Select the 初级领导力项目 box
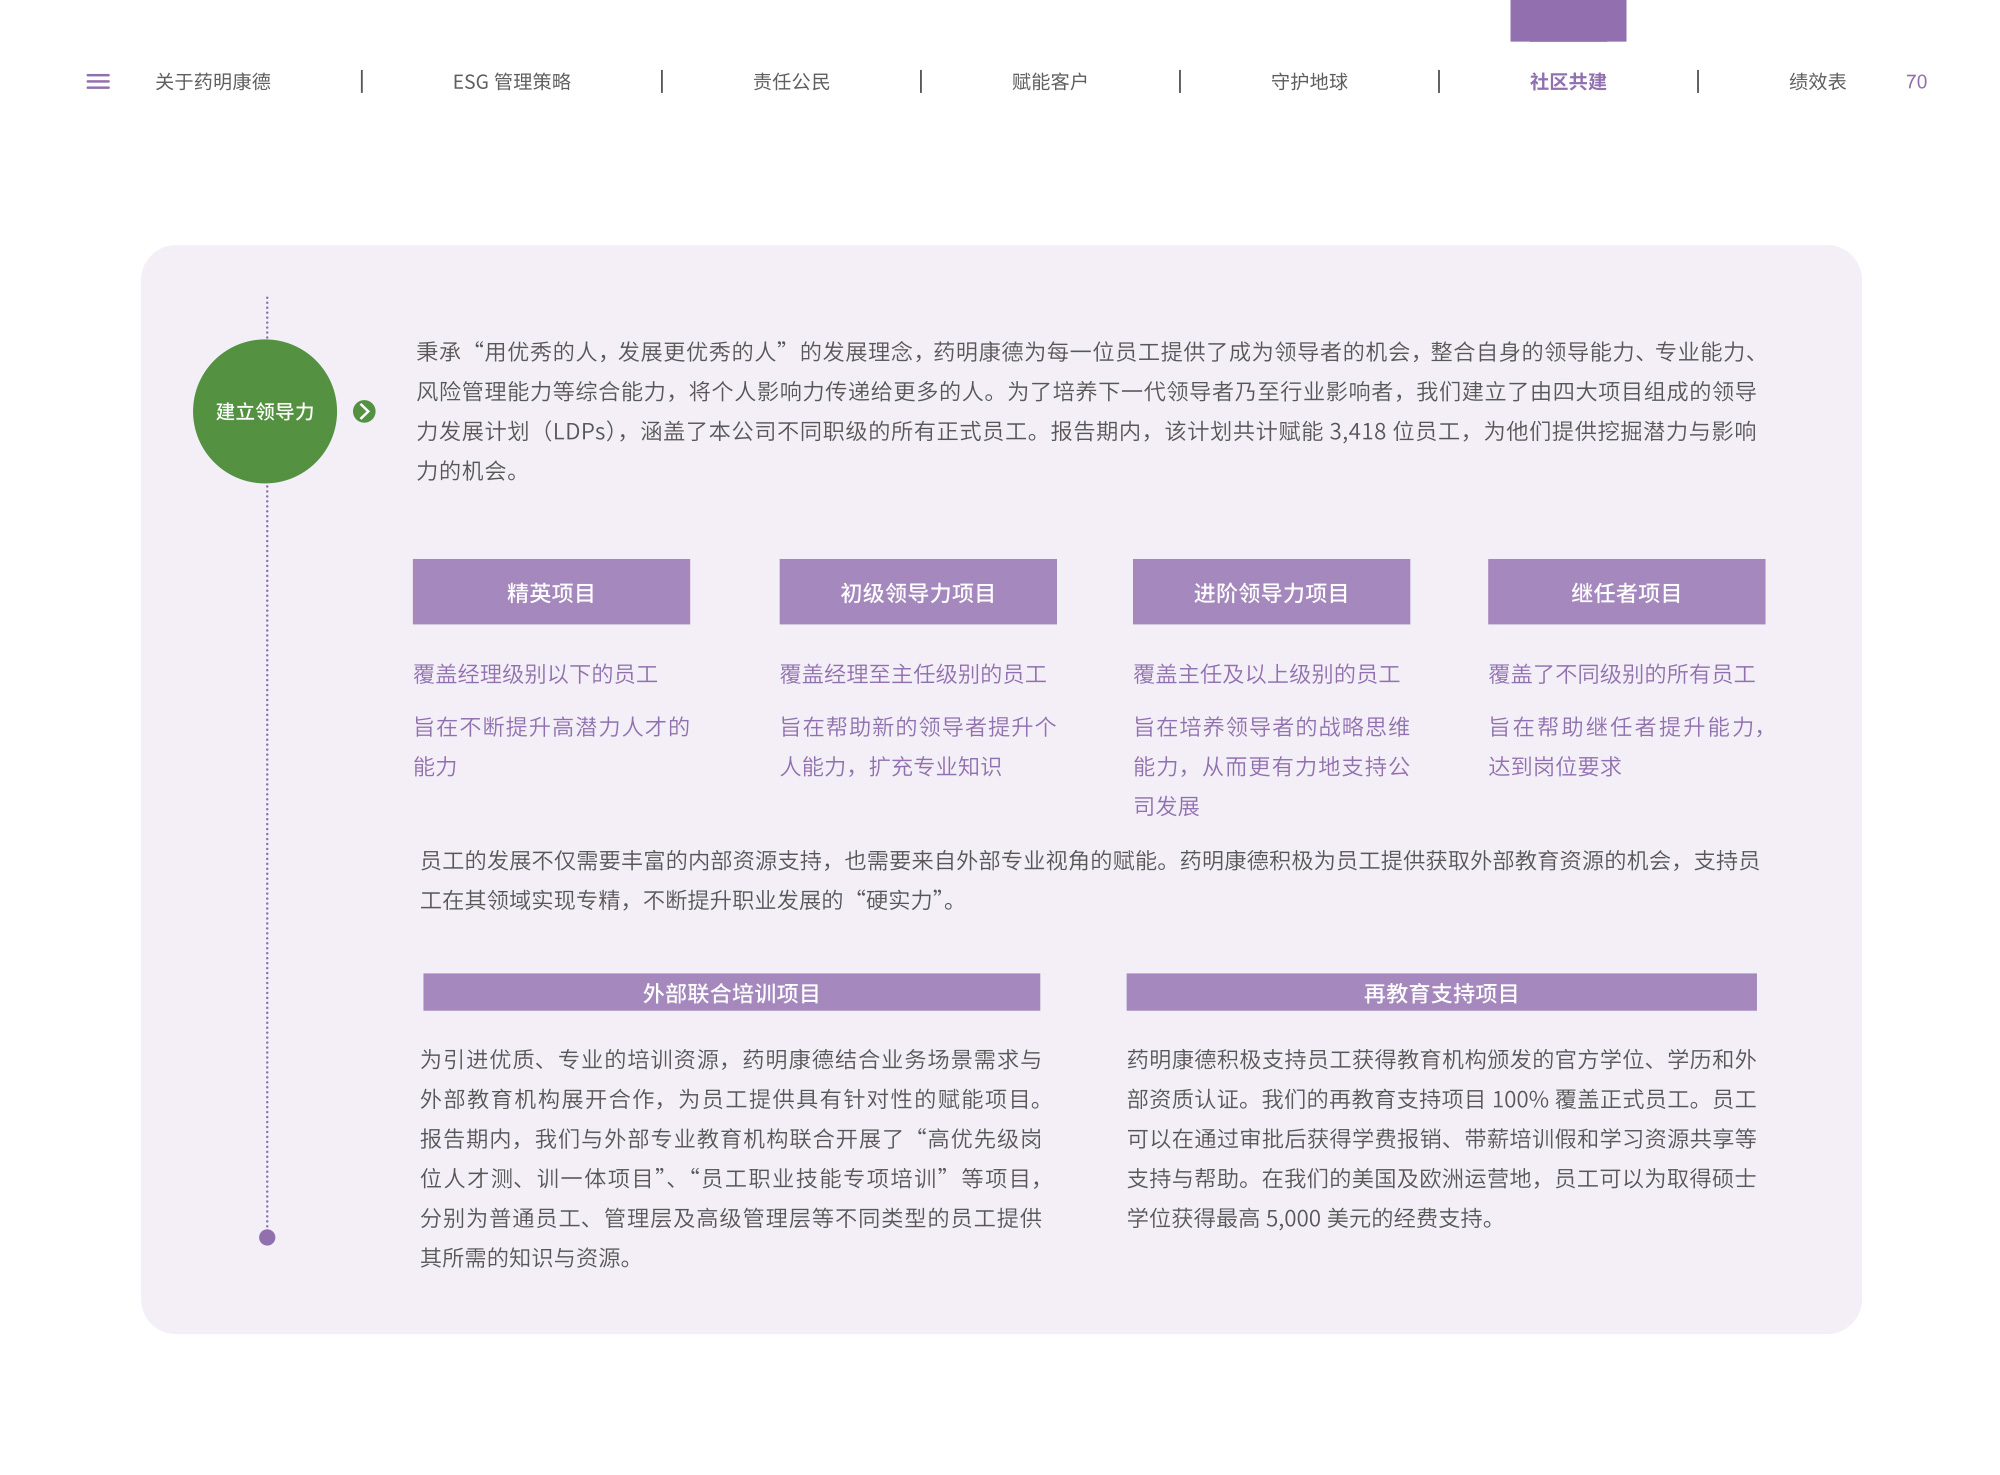 pos(917,592)
